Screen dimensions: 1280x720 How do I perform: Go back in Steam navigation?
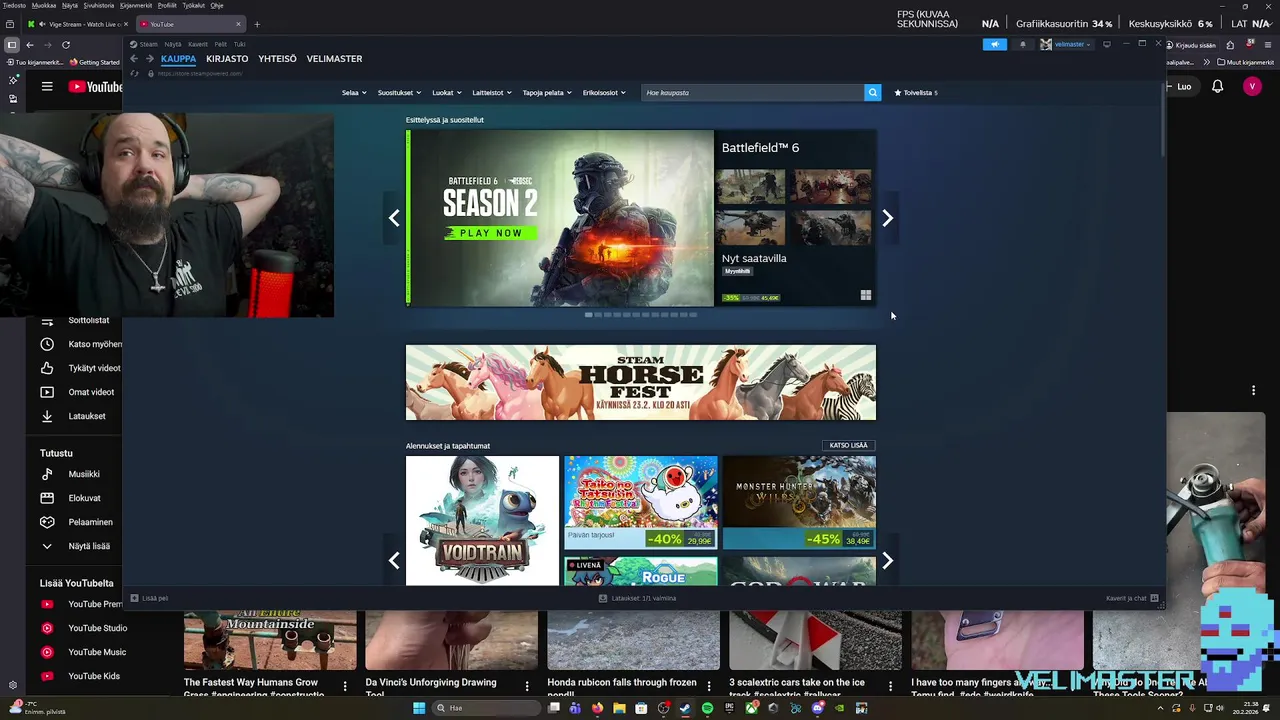click(x=134, y=59)
